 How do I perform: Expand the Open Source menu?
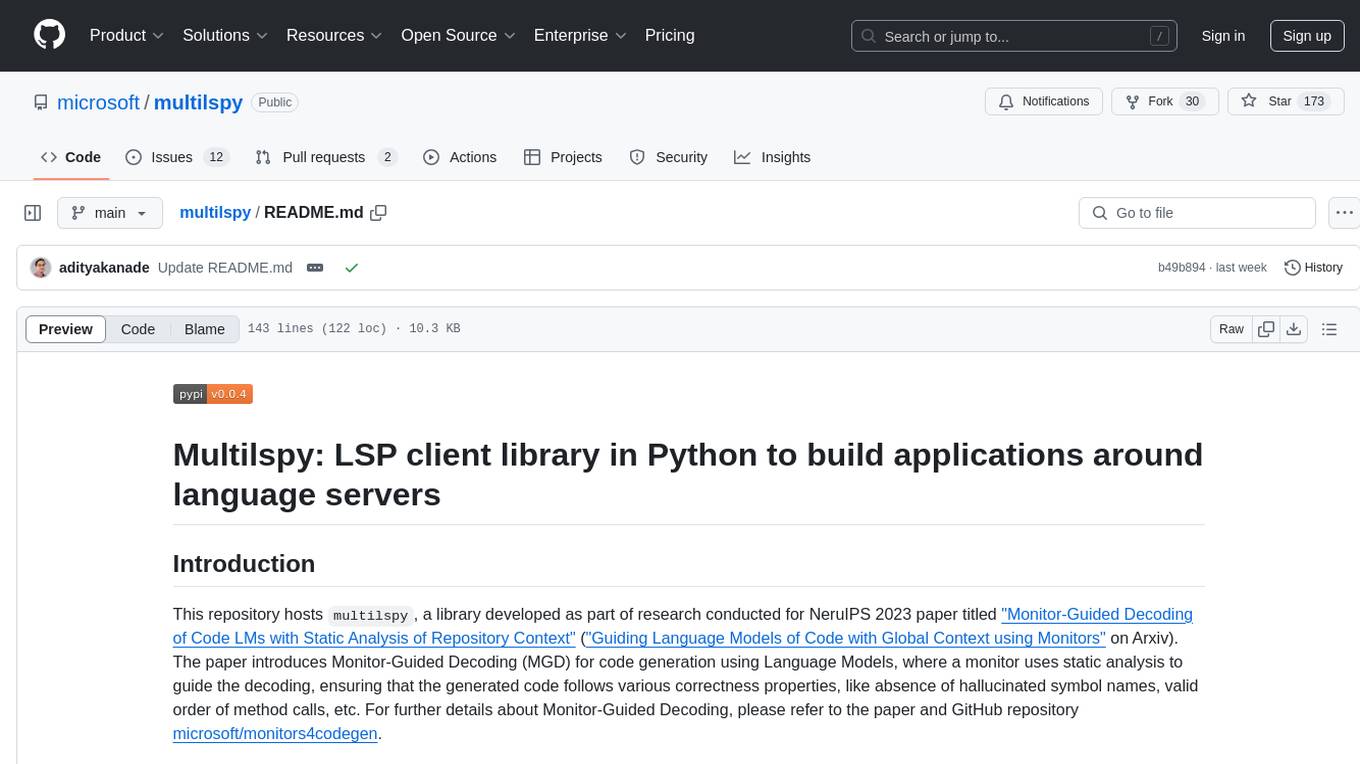(458, 35)
